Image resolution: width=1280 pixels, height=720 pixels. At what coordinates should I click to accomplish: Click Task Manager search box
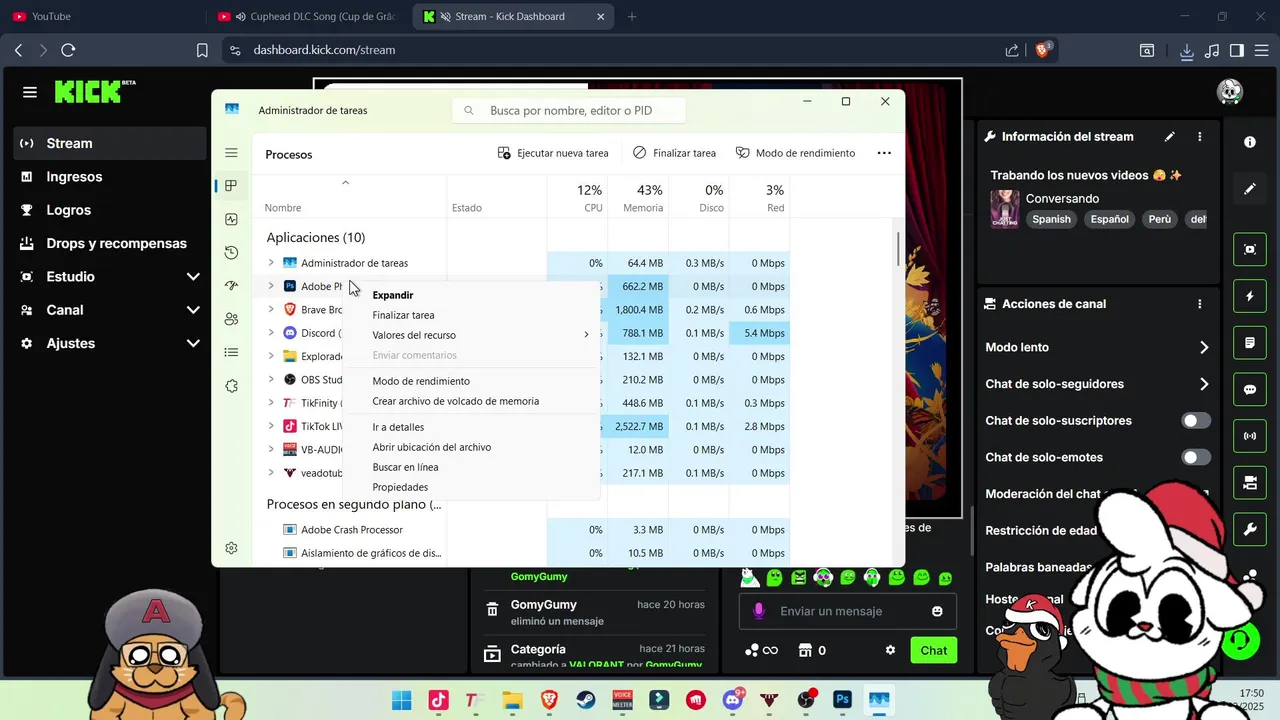(569, 110)
